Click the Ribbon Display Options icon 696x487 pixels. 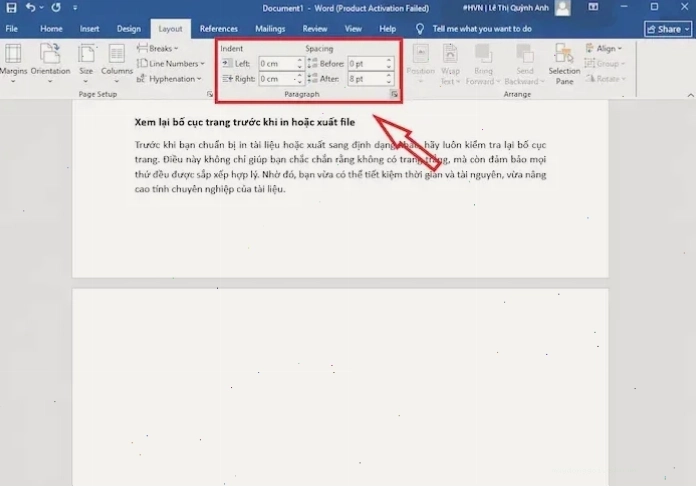[593, 7]
